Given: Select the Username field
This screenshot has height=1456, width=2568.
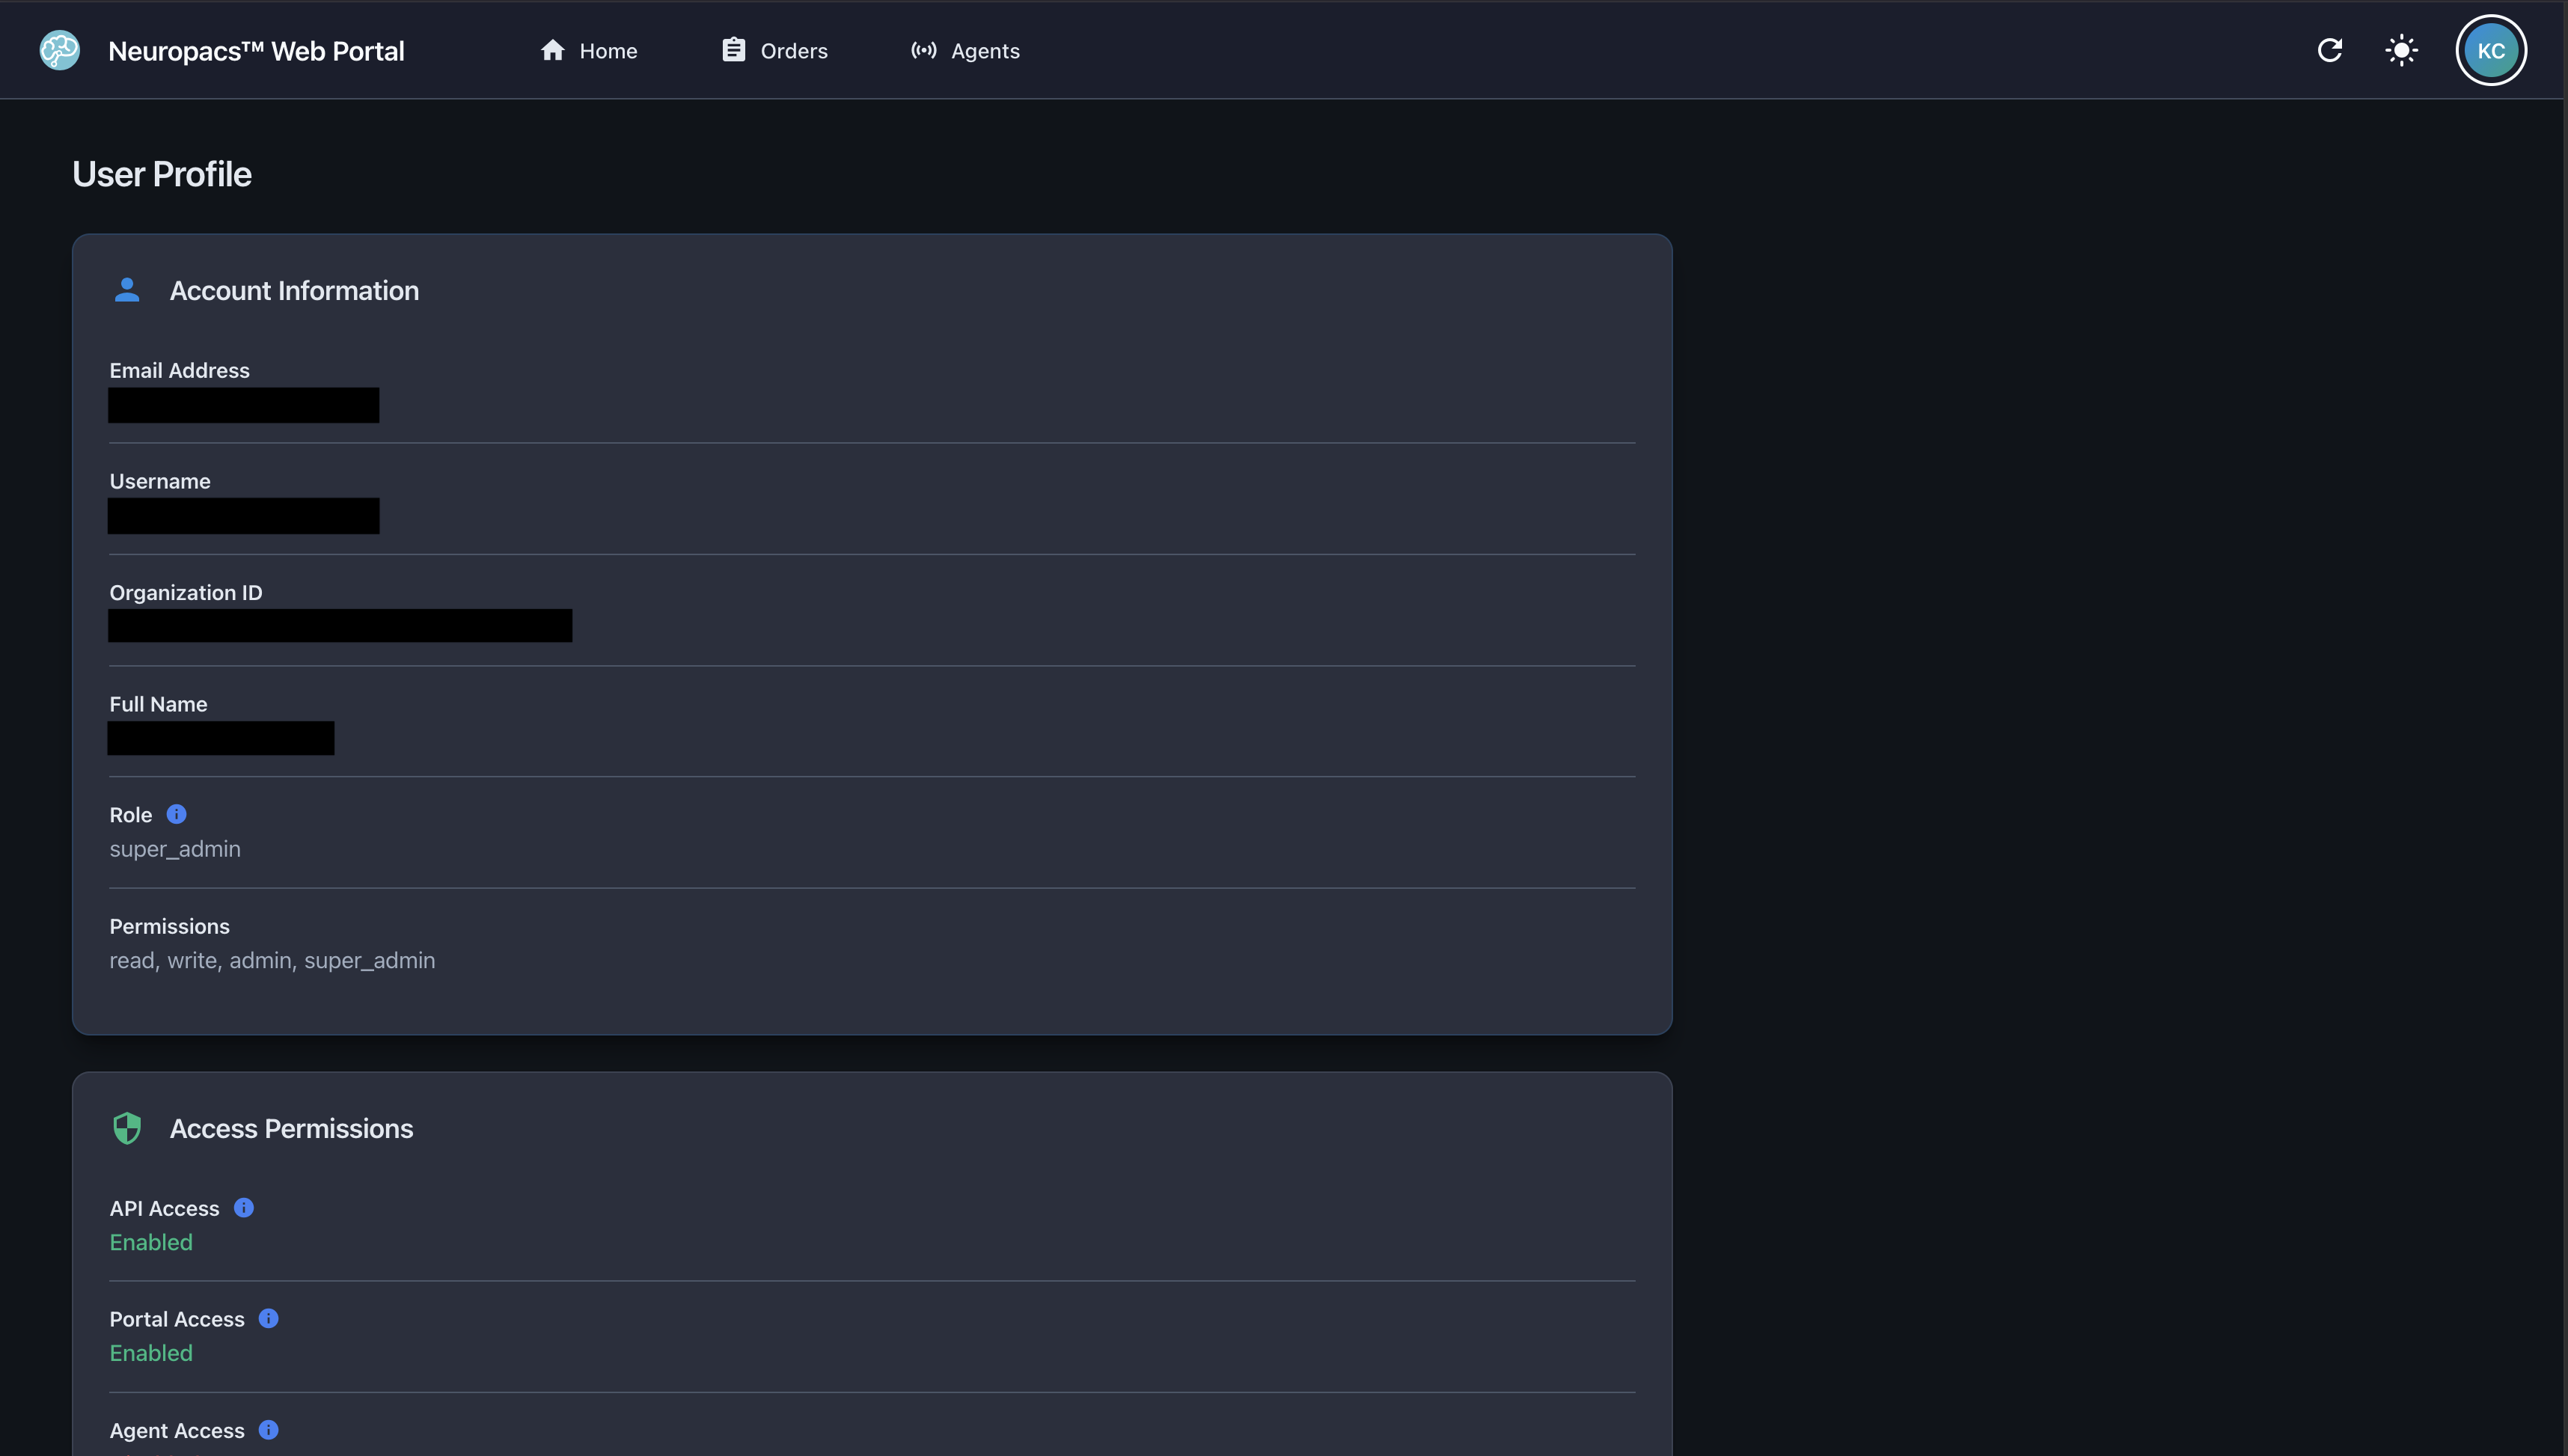Looking at the screenshot, I should [x=243, y=516].
